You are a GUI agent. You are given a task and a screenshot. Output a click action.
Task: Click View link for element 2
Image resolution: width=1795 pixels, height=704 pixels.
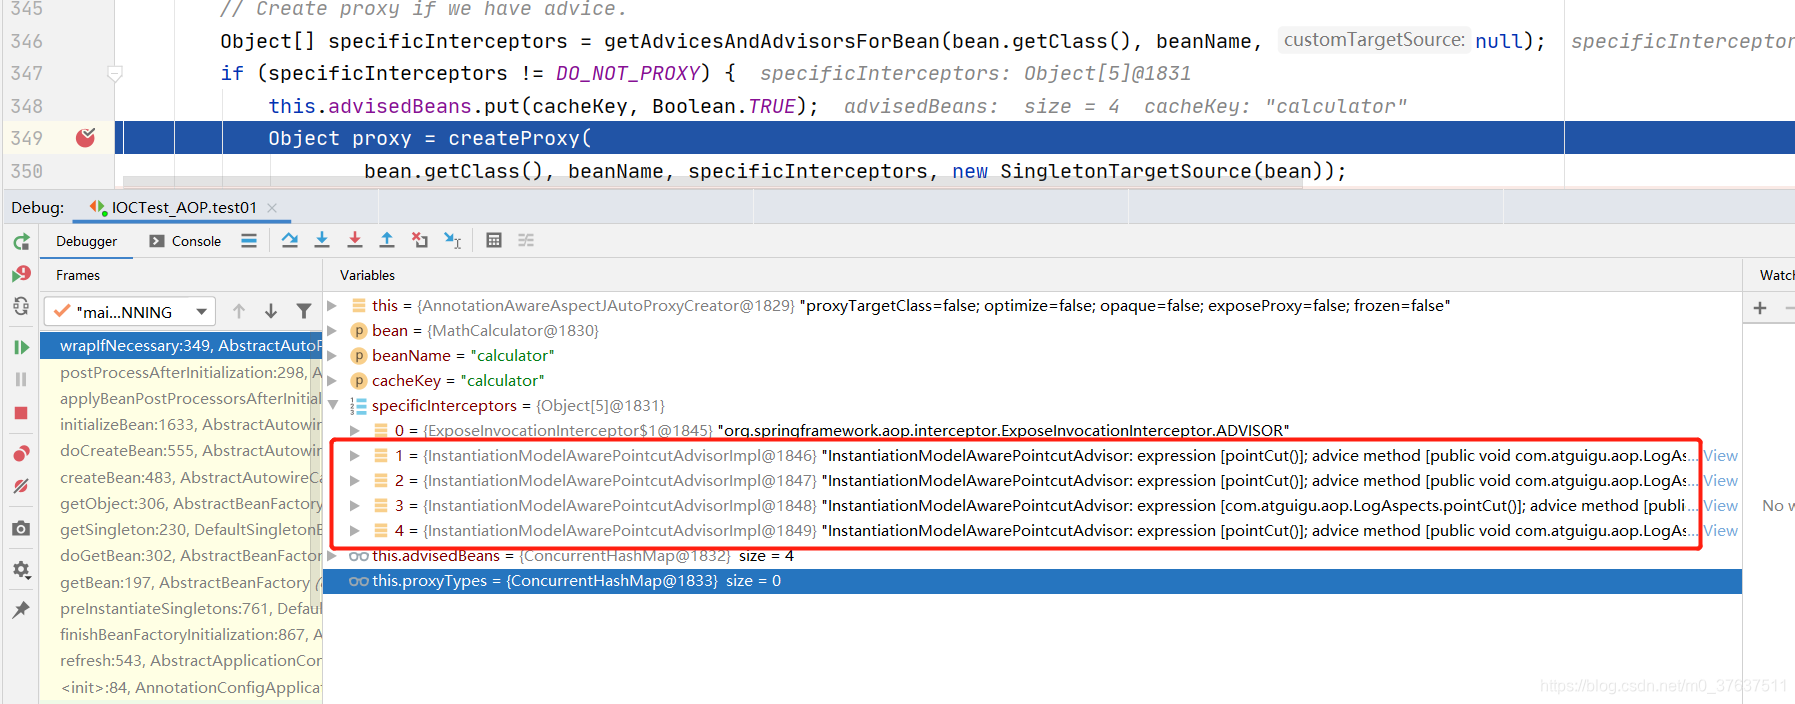1721,480
